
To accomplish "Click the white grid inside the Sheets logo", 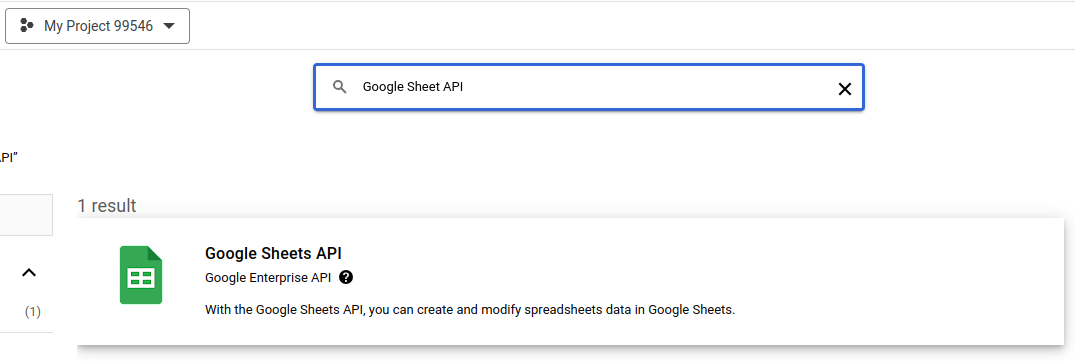I will [x=141, y=277].
